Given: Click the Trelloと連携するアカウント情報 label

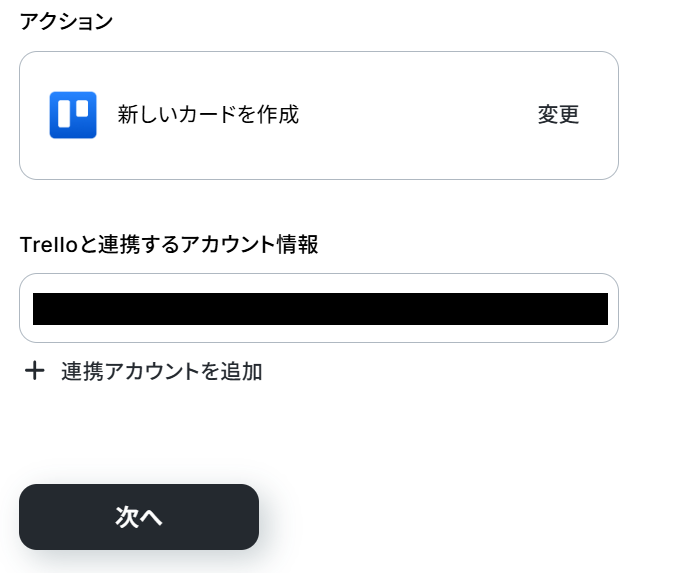Looking at the screenshot, I should (x=169, y=244).
